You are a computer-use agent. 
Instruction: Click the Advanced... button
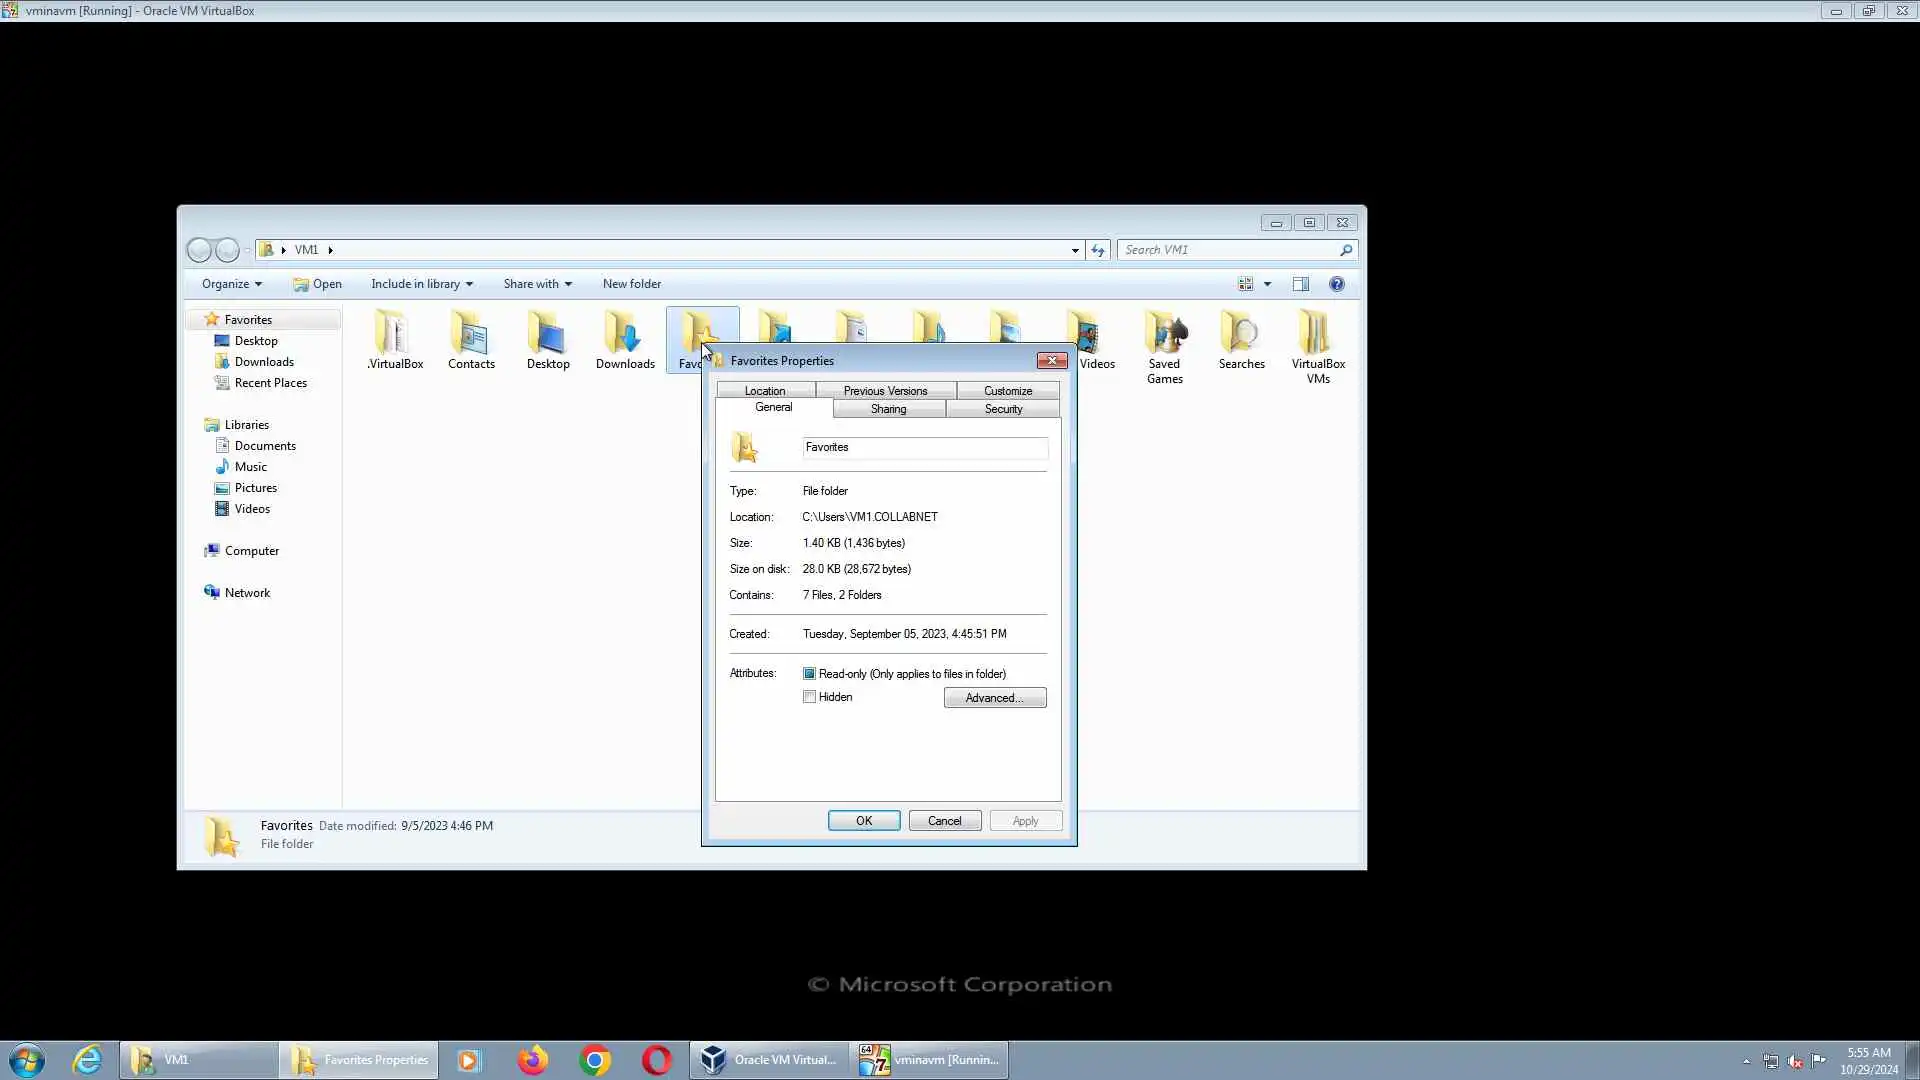pyautogui.click(x=994, y=698)
